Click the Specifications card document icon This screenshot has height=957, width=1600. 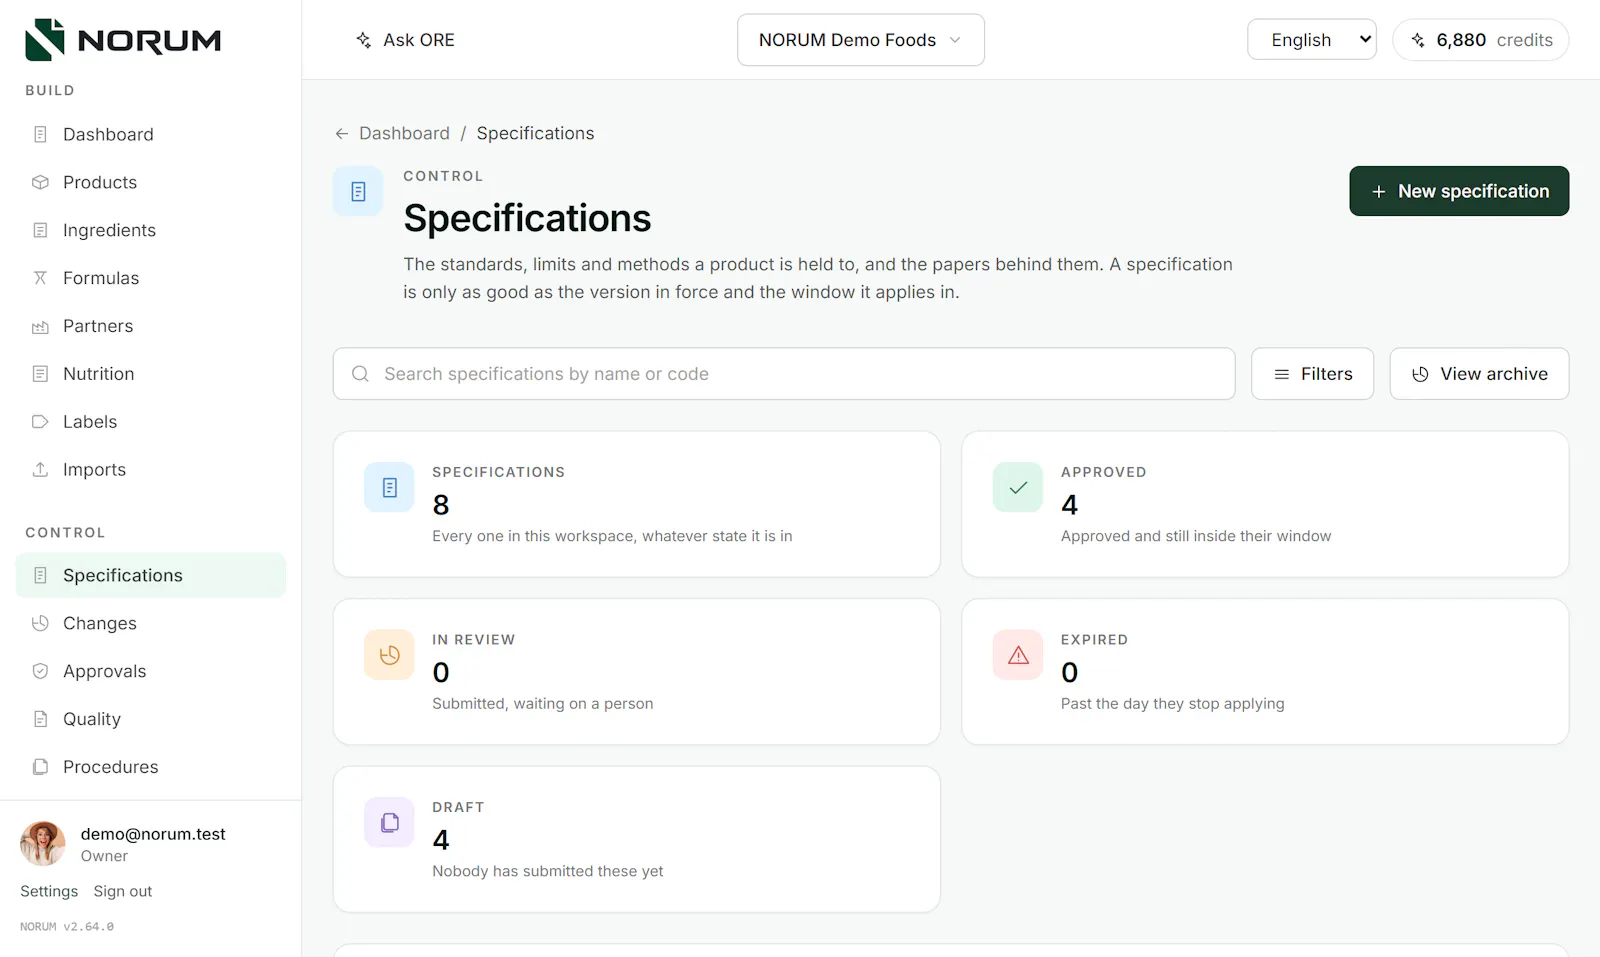point(389,487)
